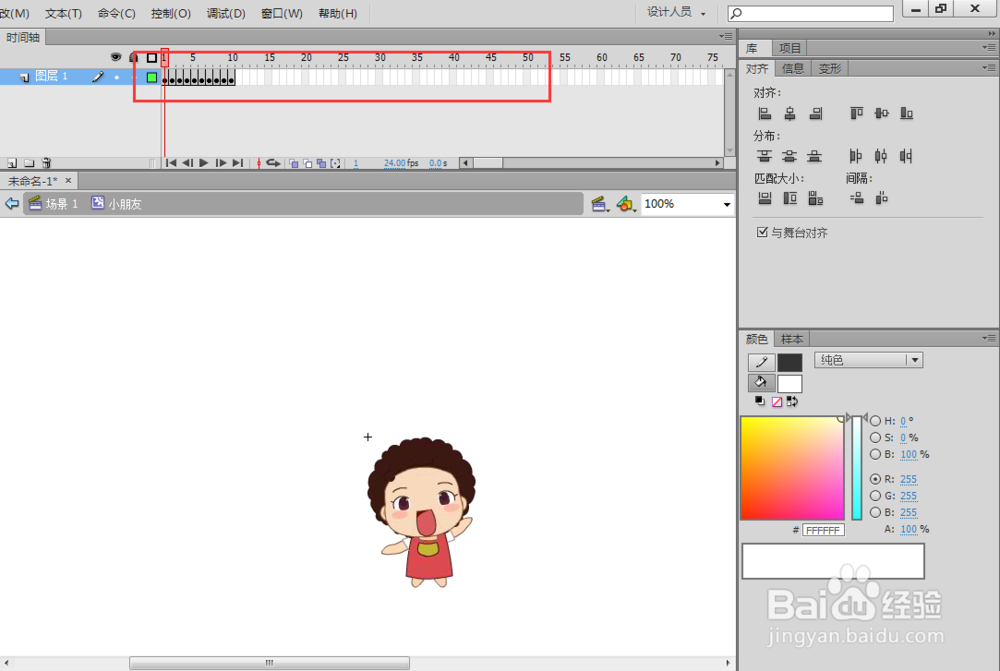This screenshot has width=1000, height=671.
Task: Click the stroke color swatch
Action: pos(790,363)
